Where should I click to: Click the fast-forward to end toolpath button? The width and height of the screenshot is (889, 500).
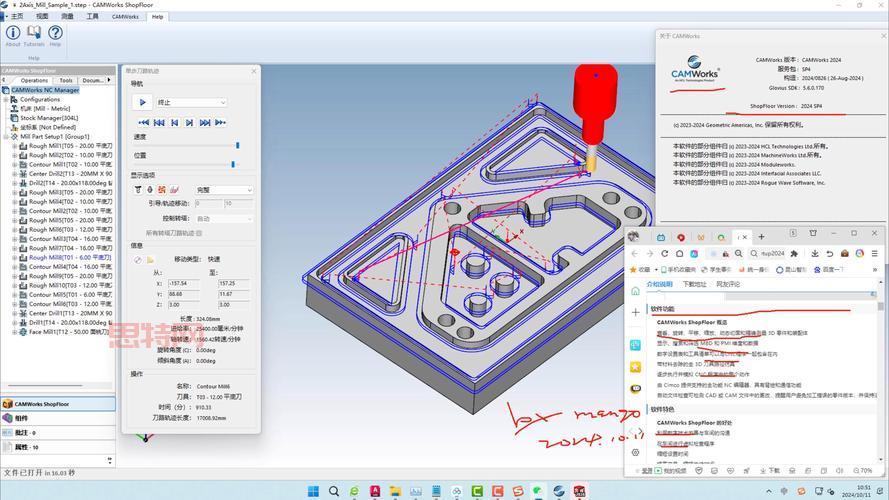click(x=221, y=122)
